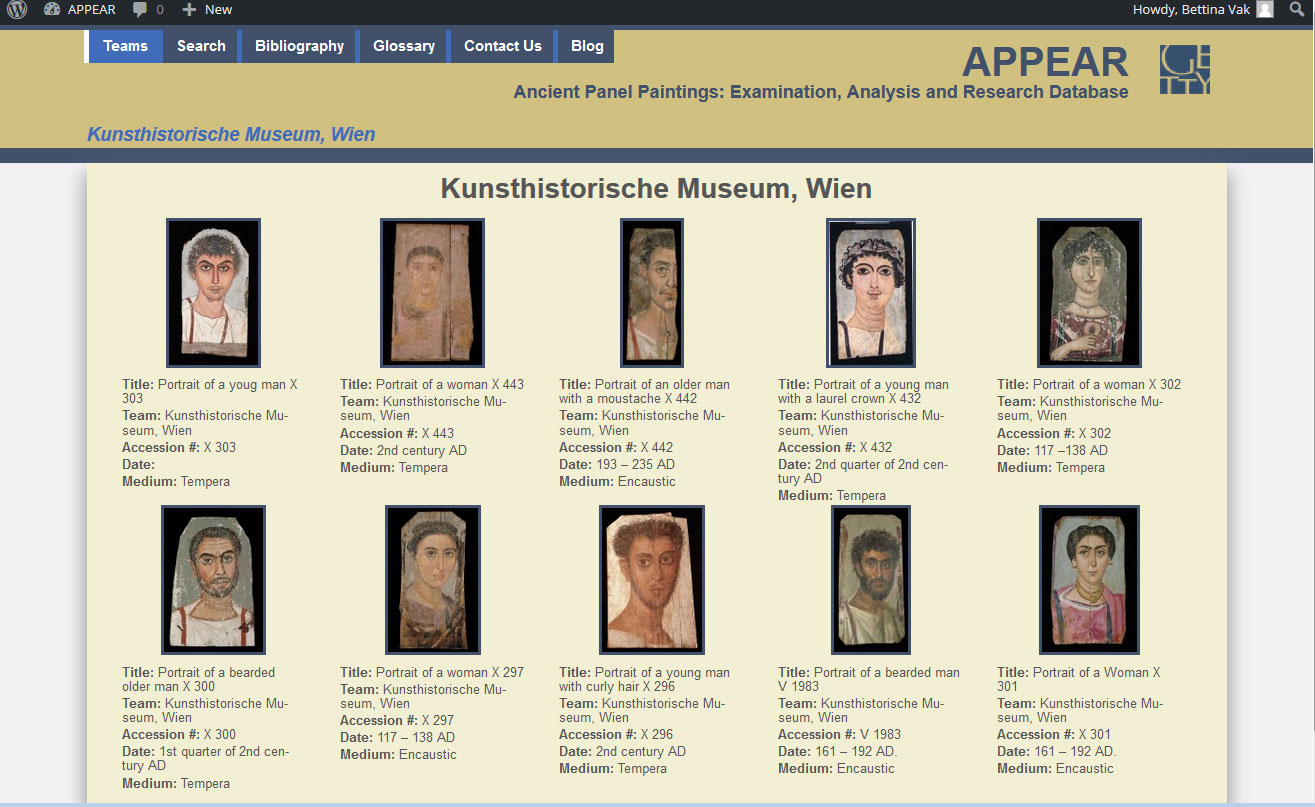Viewport: 1315px width, 807px height.
Task: Go to the Bibliography tab
Action: pos(299,46)
